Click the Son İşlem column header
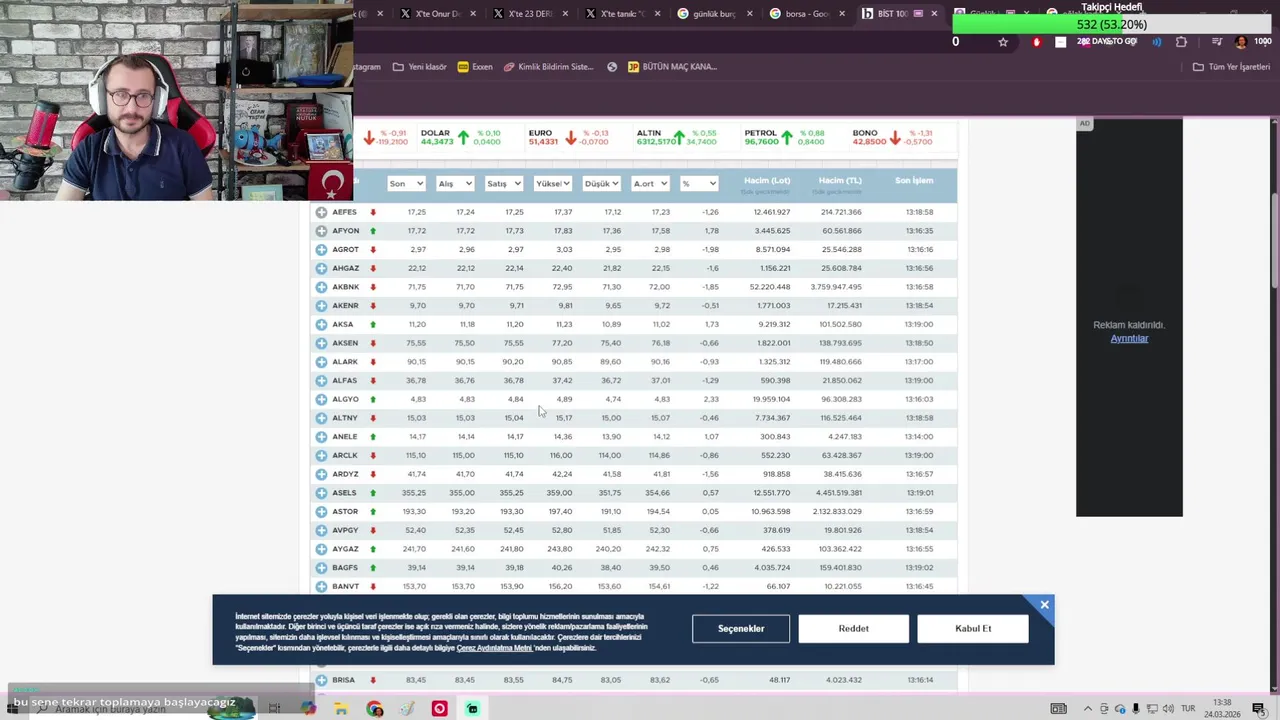 coord(914,181)
